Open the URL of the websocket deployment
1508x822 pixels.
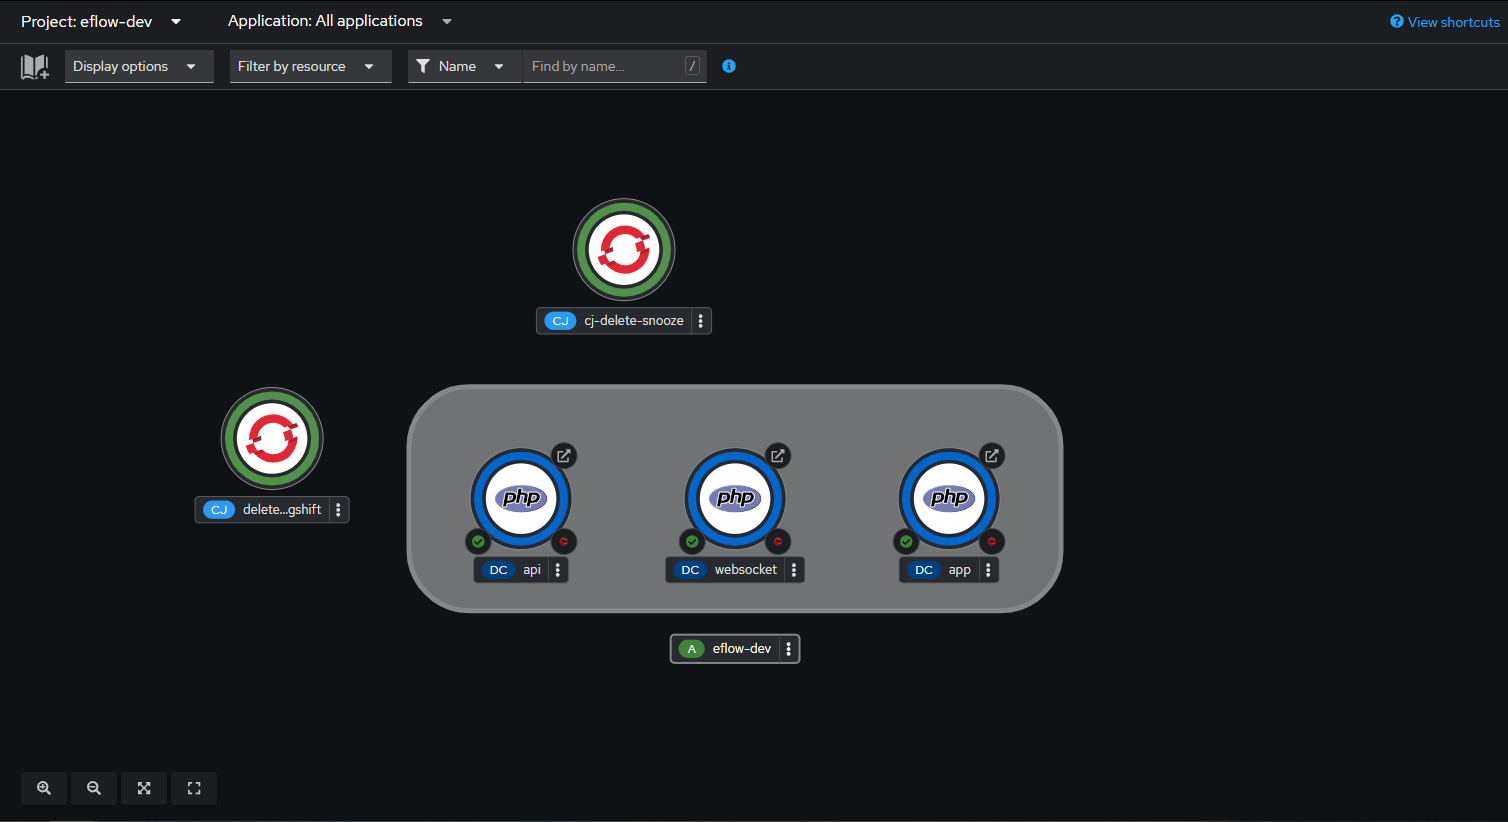(778, 456)
